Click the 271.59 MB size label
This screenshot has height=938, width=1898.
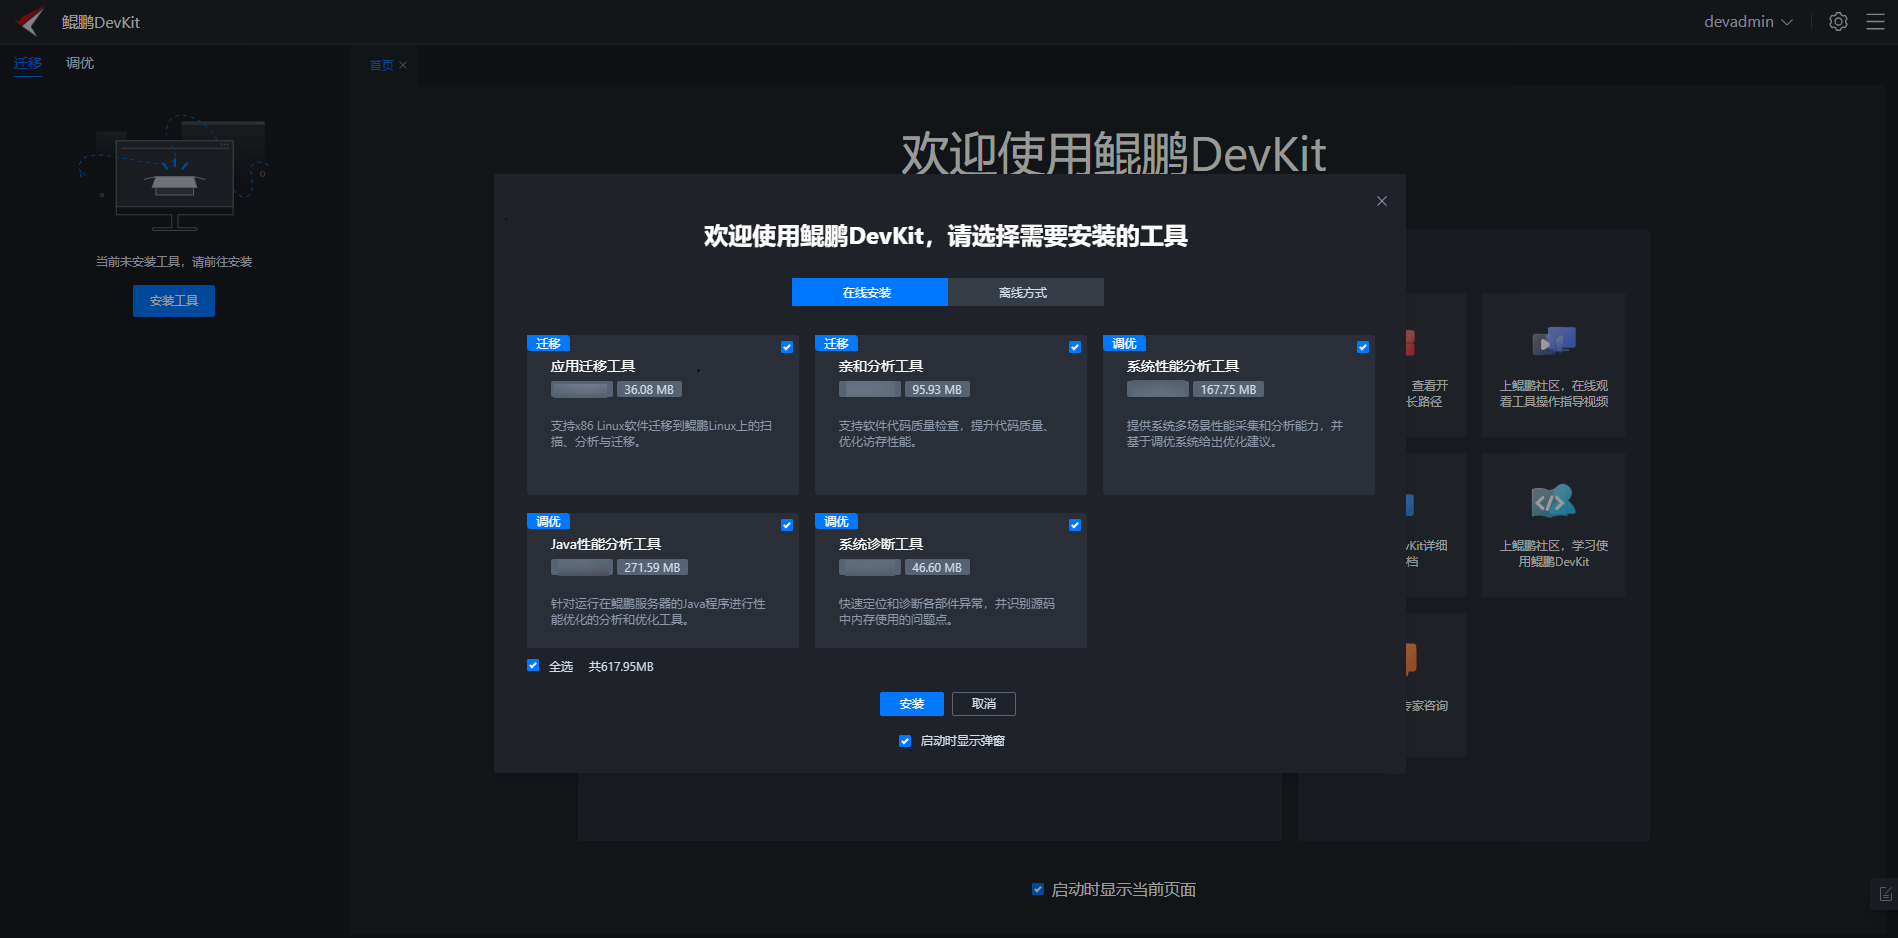652,567
